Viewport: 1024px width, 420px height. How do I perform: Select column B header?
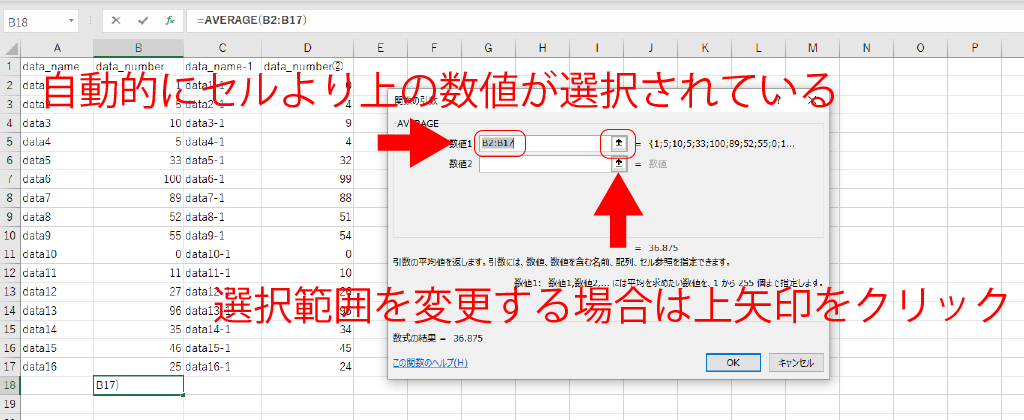(x=138, y=47)
